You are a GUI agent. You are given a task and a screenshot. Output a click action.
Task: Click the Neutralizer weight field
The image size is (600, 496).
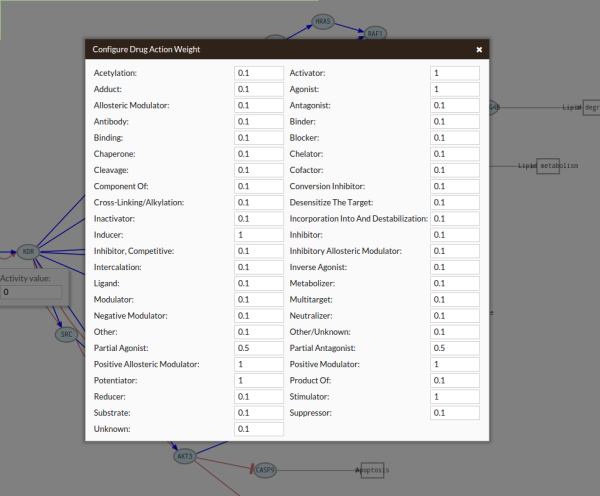point(455,316)
